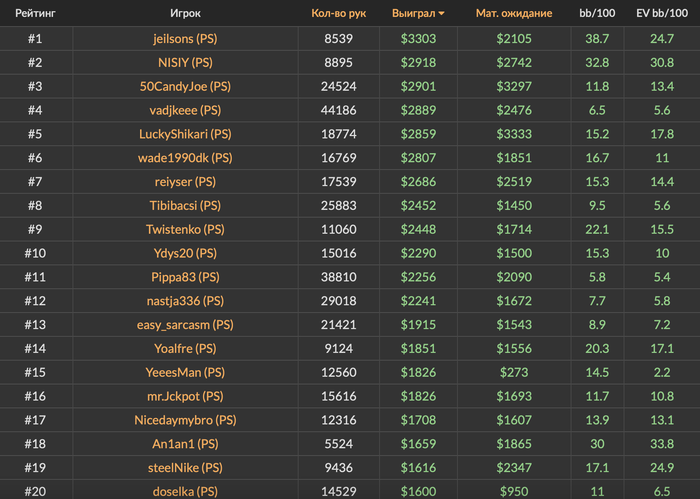Select Tibibacsi (PS) player entry
This screenshot has width=700, height=499.
[185, 205]
